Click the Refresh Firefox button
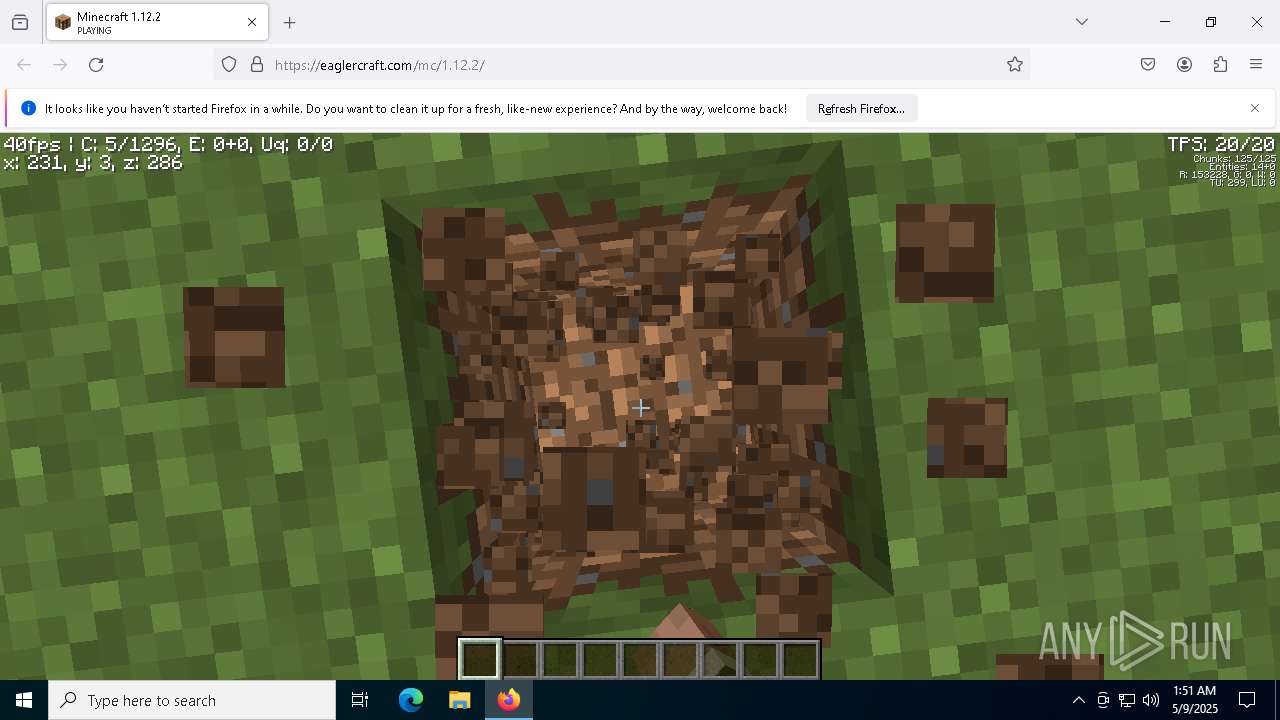The image size is (1280, 720). click(x=861, y=109)
